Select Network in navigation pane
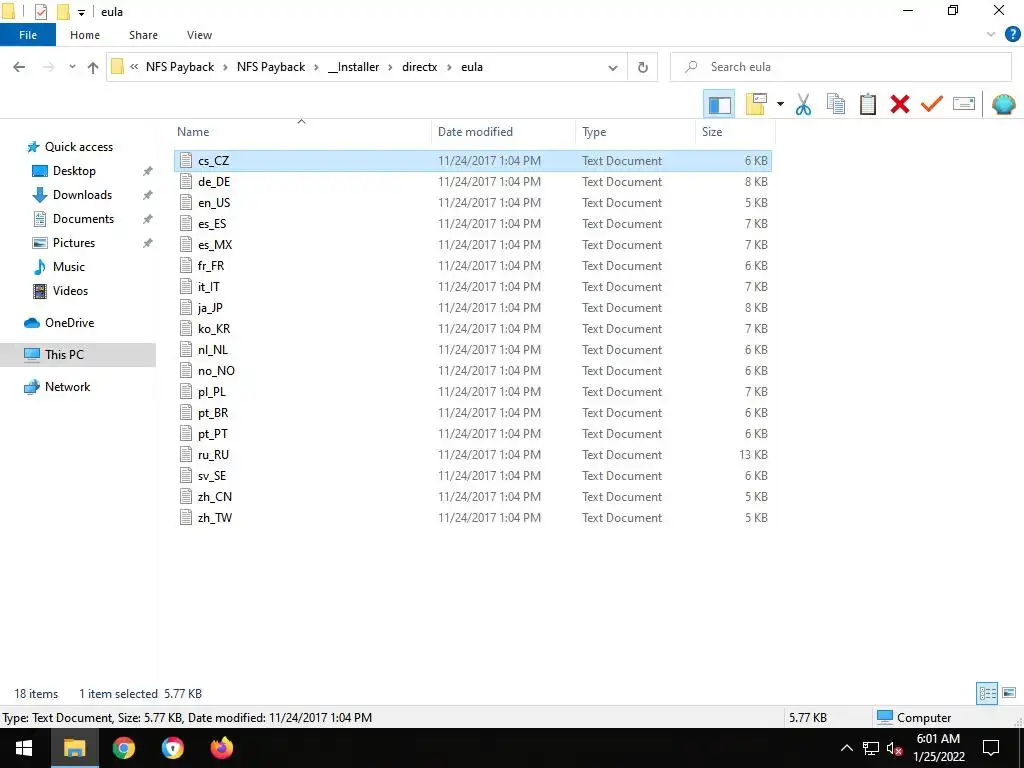 click(67, 387)
